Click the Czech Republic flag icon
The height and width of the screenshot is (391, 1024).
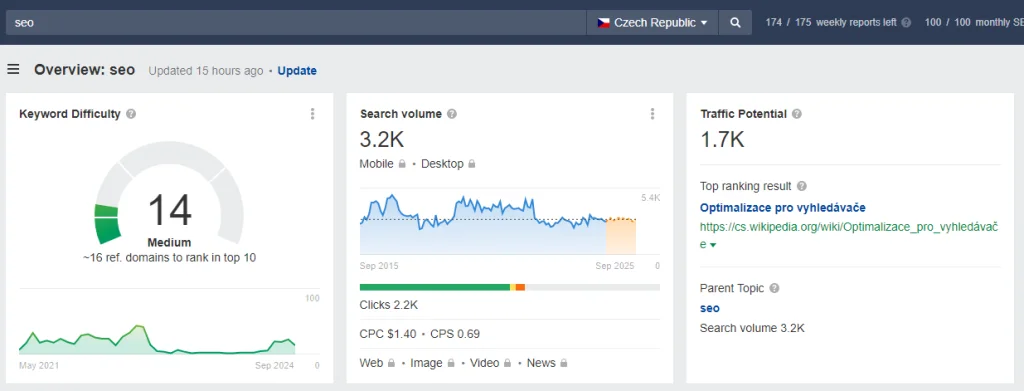click(x=603, y=23)
